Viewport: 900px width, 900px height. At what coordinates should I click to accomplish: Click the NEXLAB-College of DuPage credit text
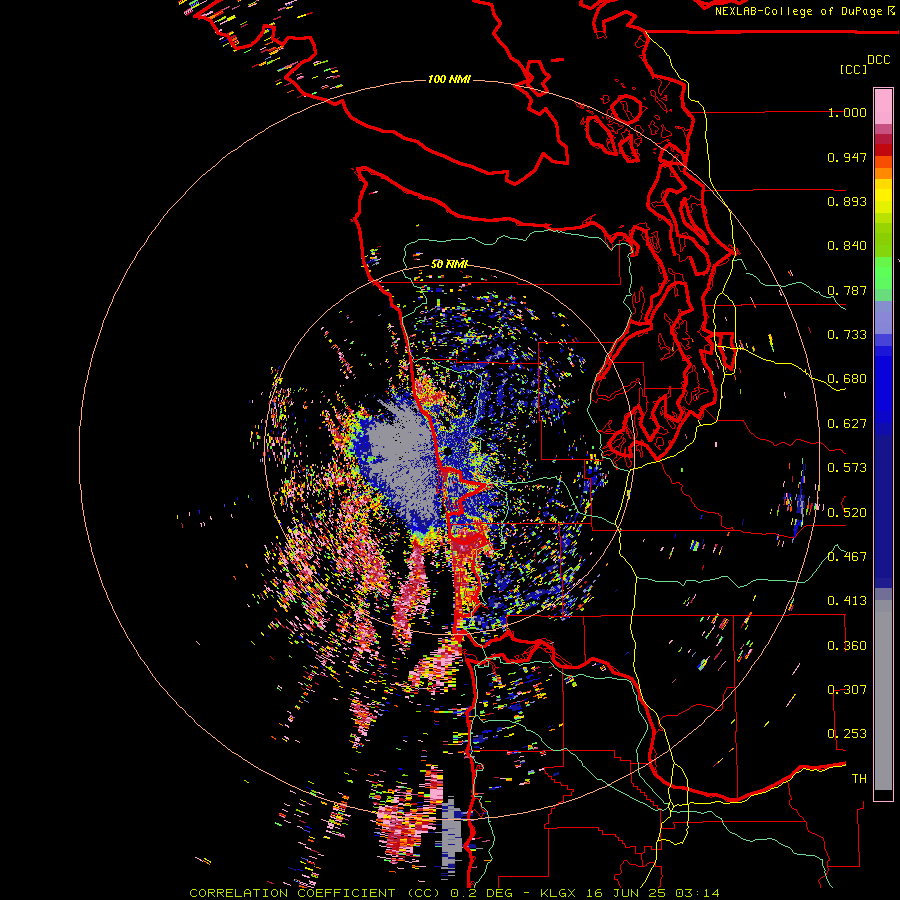(804, 11)
